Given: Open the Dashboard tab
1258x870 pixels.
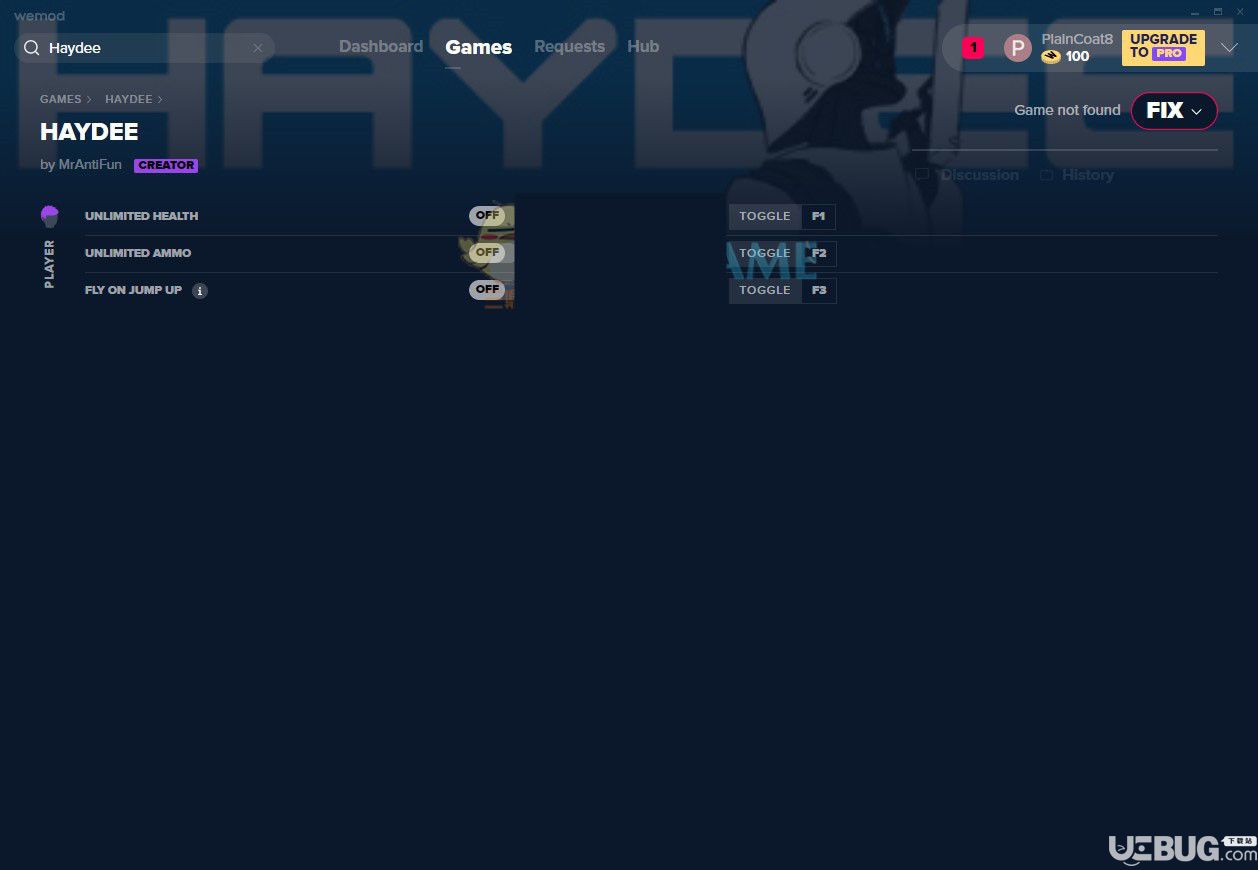Looking at the screenshot, I should [381, 47].
